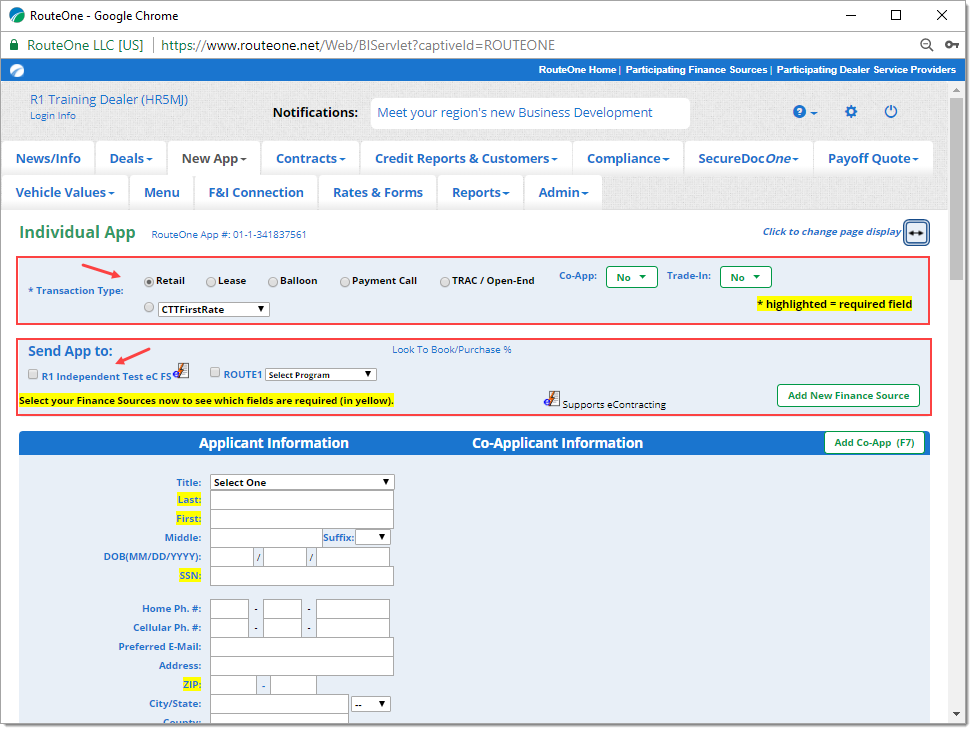Open the Co-App No dropdown
This screenshot has height=731, width=973.
(x=631, y=277)
